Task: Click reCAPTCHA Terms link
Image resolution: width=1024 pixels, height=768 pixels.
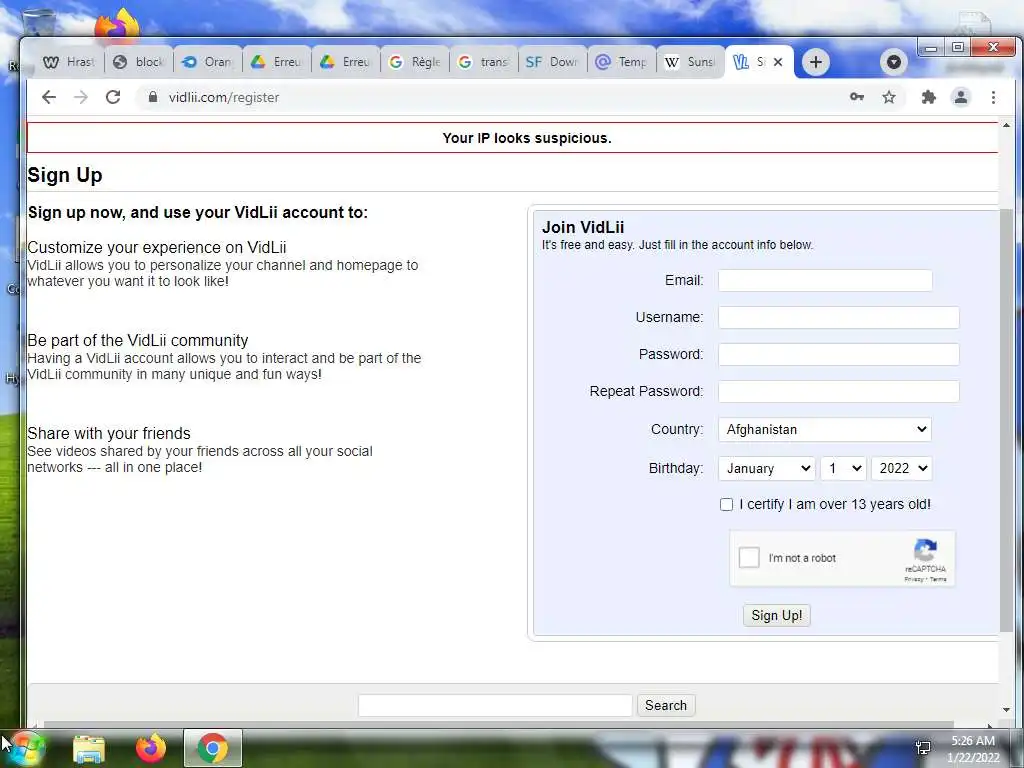Action: 938,579
